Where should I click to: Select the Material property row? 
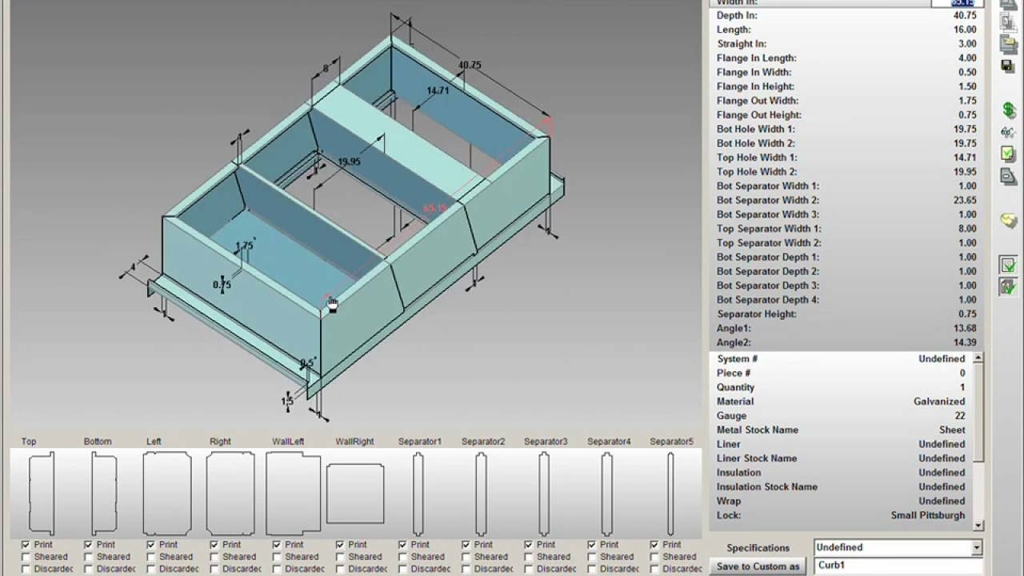[840, 402]
